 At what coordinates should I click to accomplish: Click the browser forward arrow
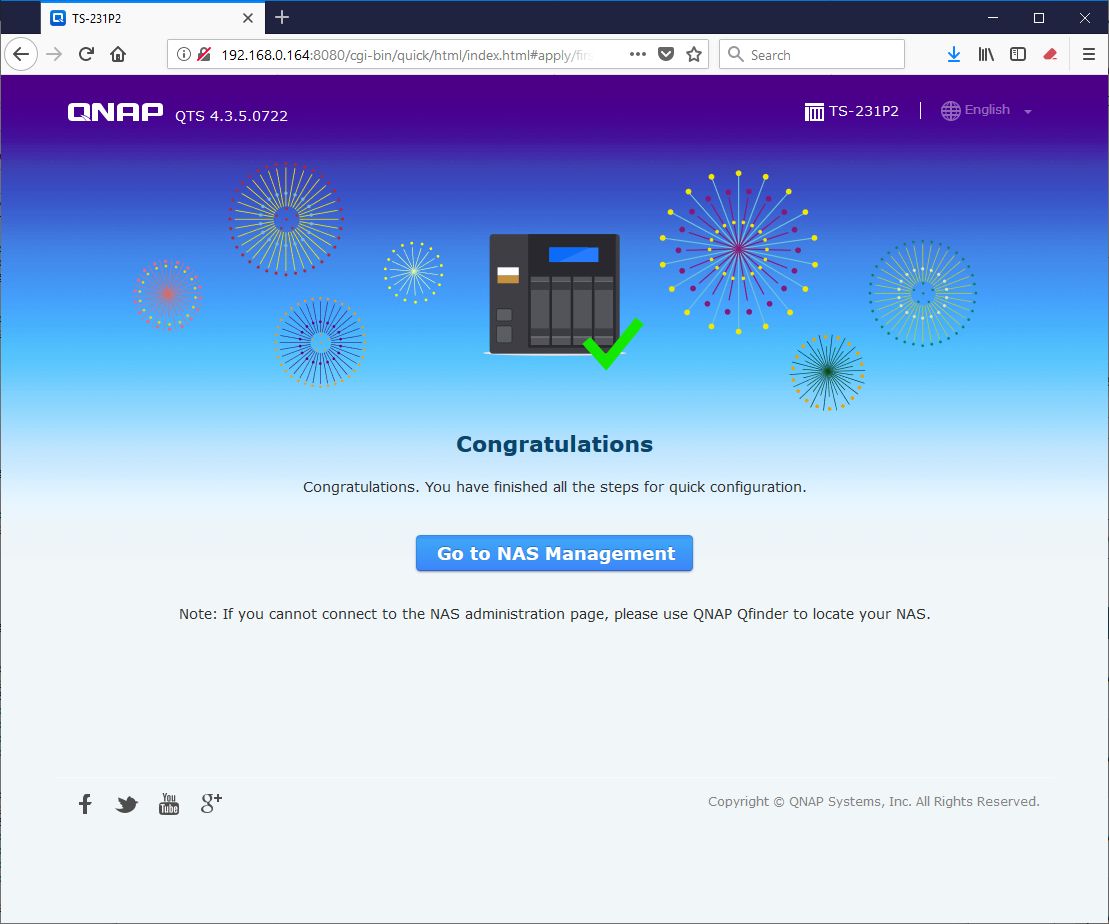(x=54, y=54)
